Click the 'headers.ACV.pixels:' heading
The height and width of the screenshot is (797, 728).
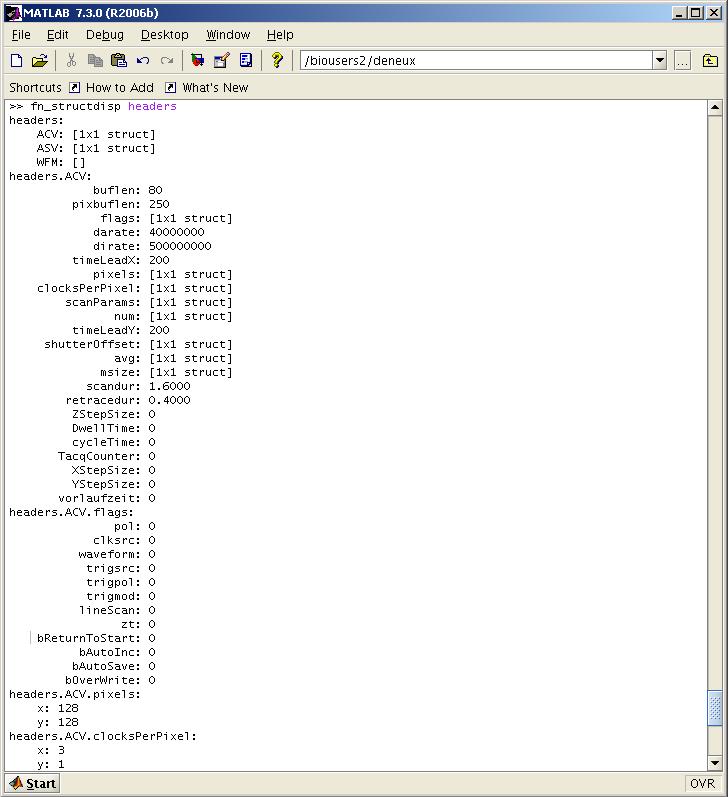click(75, 694)
